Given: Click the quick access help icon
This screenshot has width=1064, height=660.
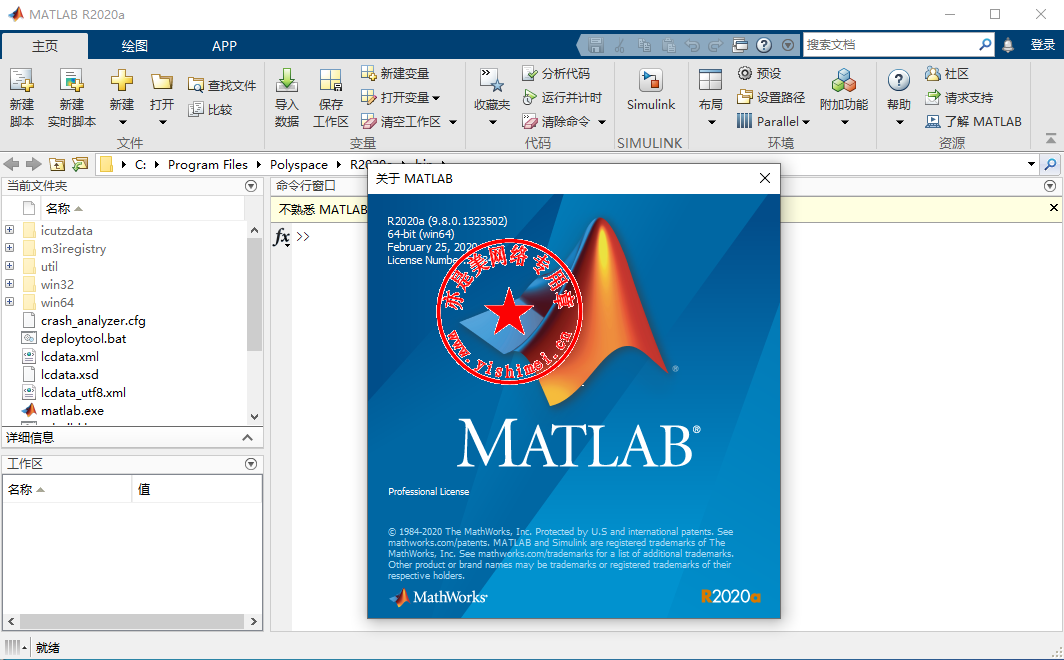Looking at the screenshot, I should click(764, 45).
